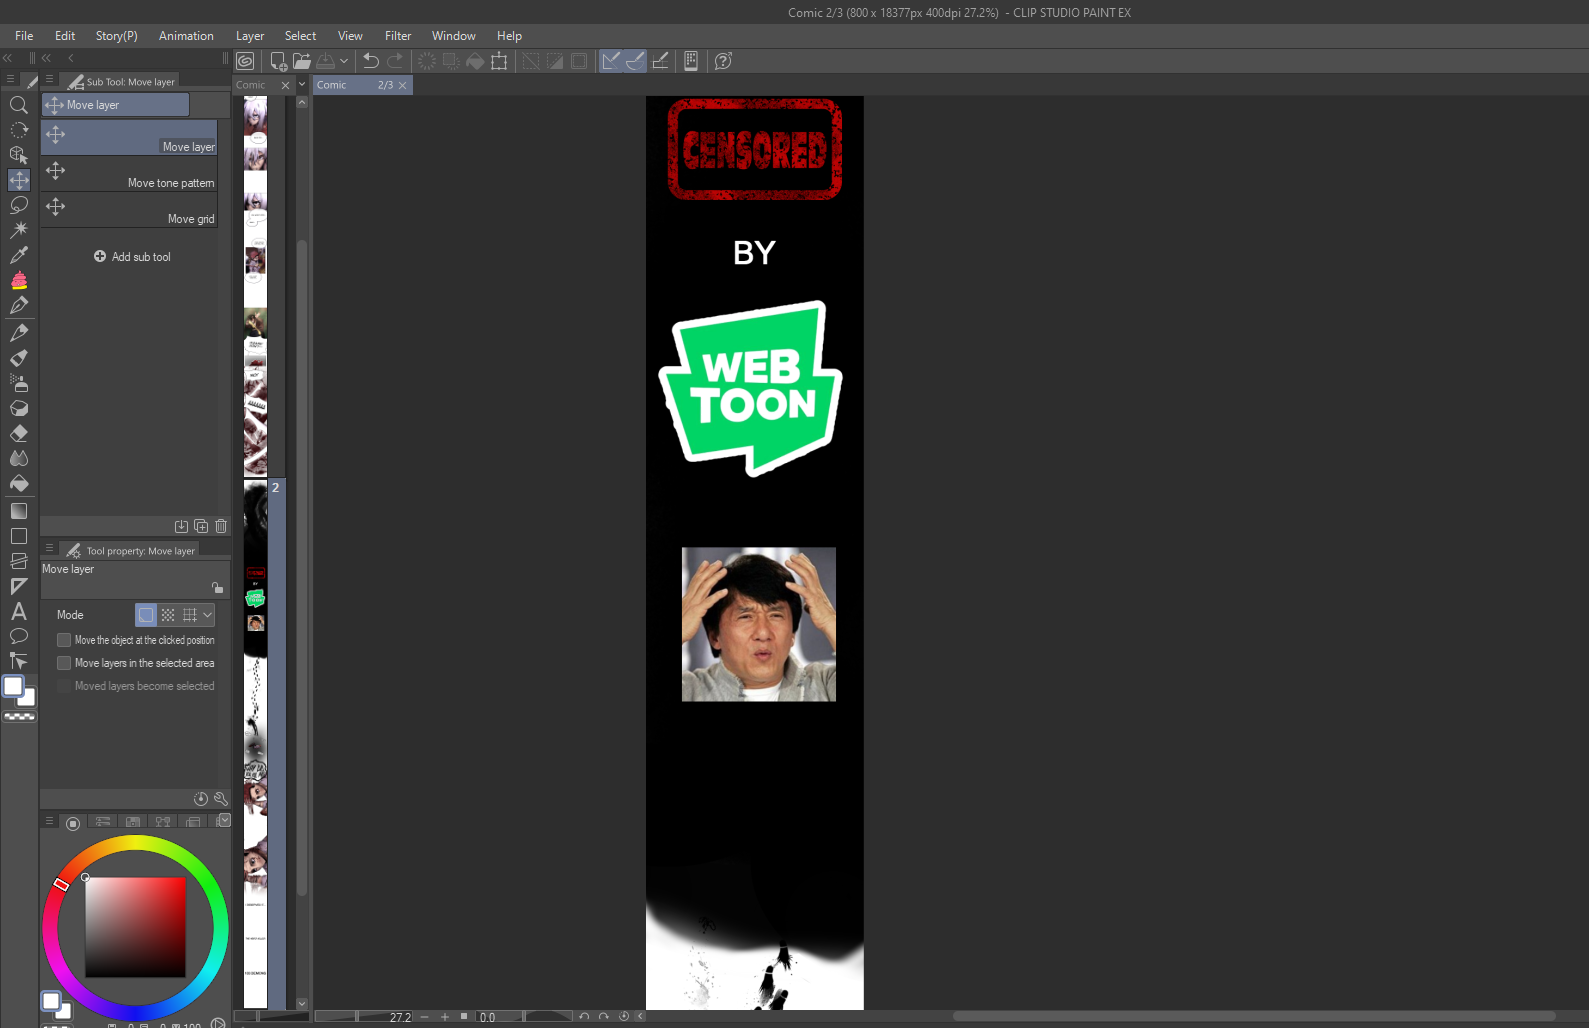
Task: Select the Gradient tool
Action: [x=18, y=511]
